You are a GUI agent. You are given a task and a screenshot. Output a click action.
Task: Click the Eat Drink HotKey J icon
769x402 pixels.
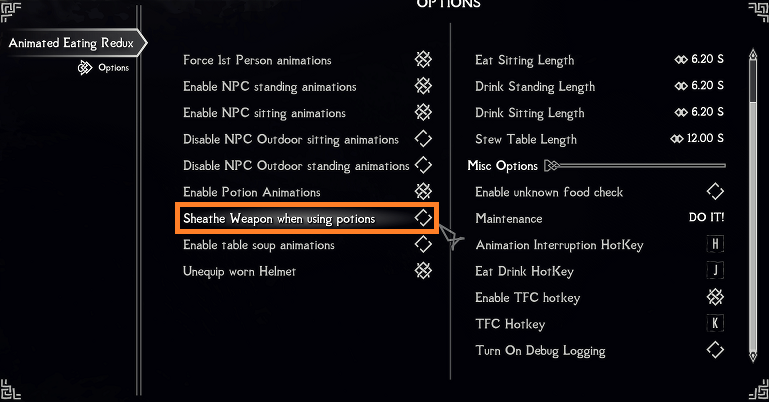pos(715,271)
